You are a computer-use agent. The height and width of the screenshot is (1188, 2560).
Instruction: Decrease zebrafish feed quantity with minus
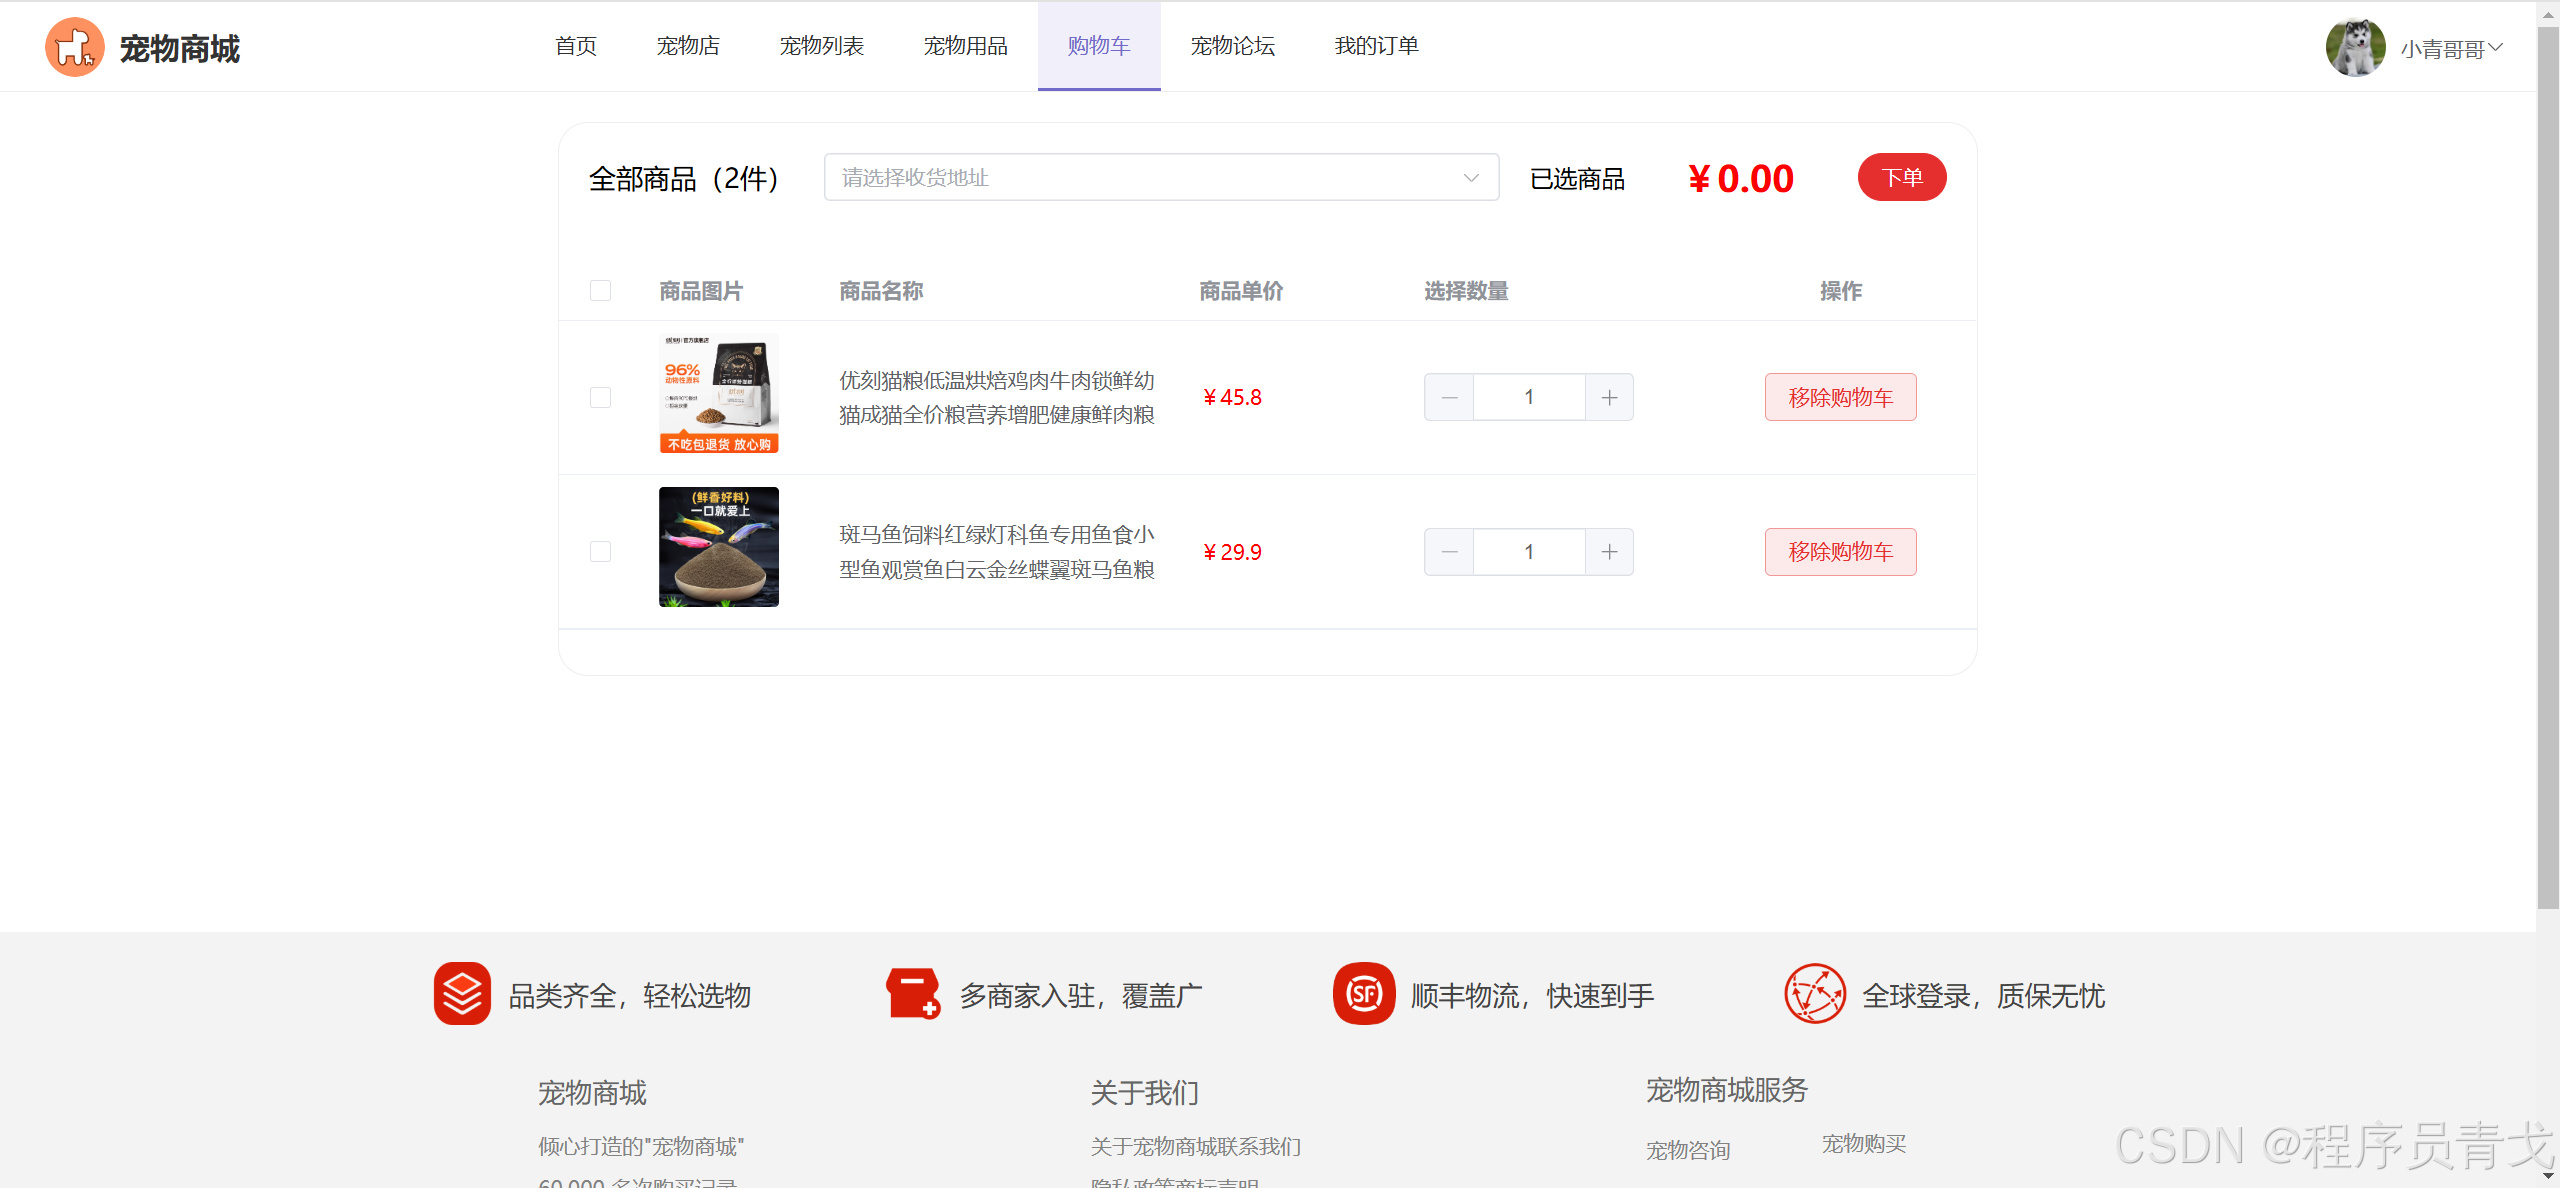(1449, 552)
